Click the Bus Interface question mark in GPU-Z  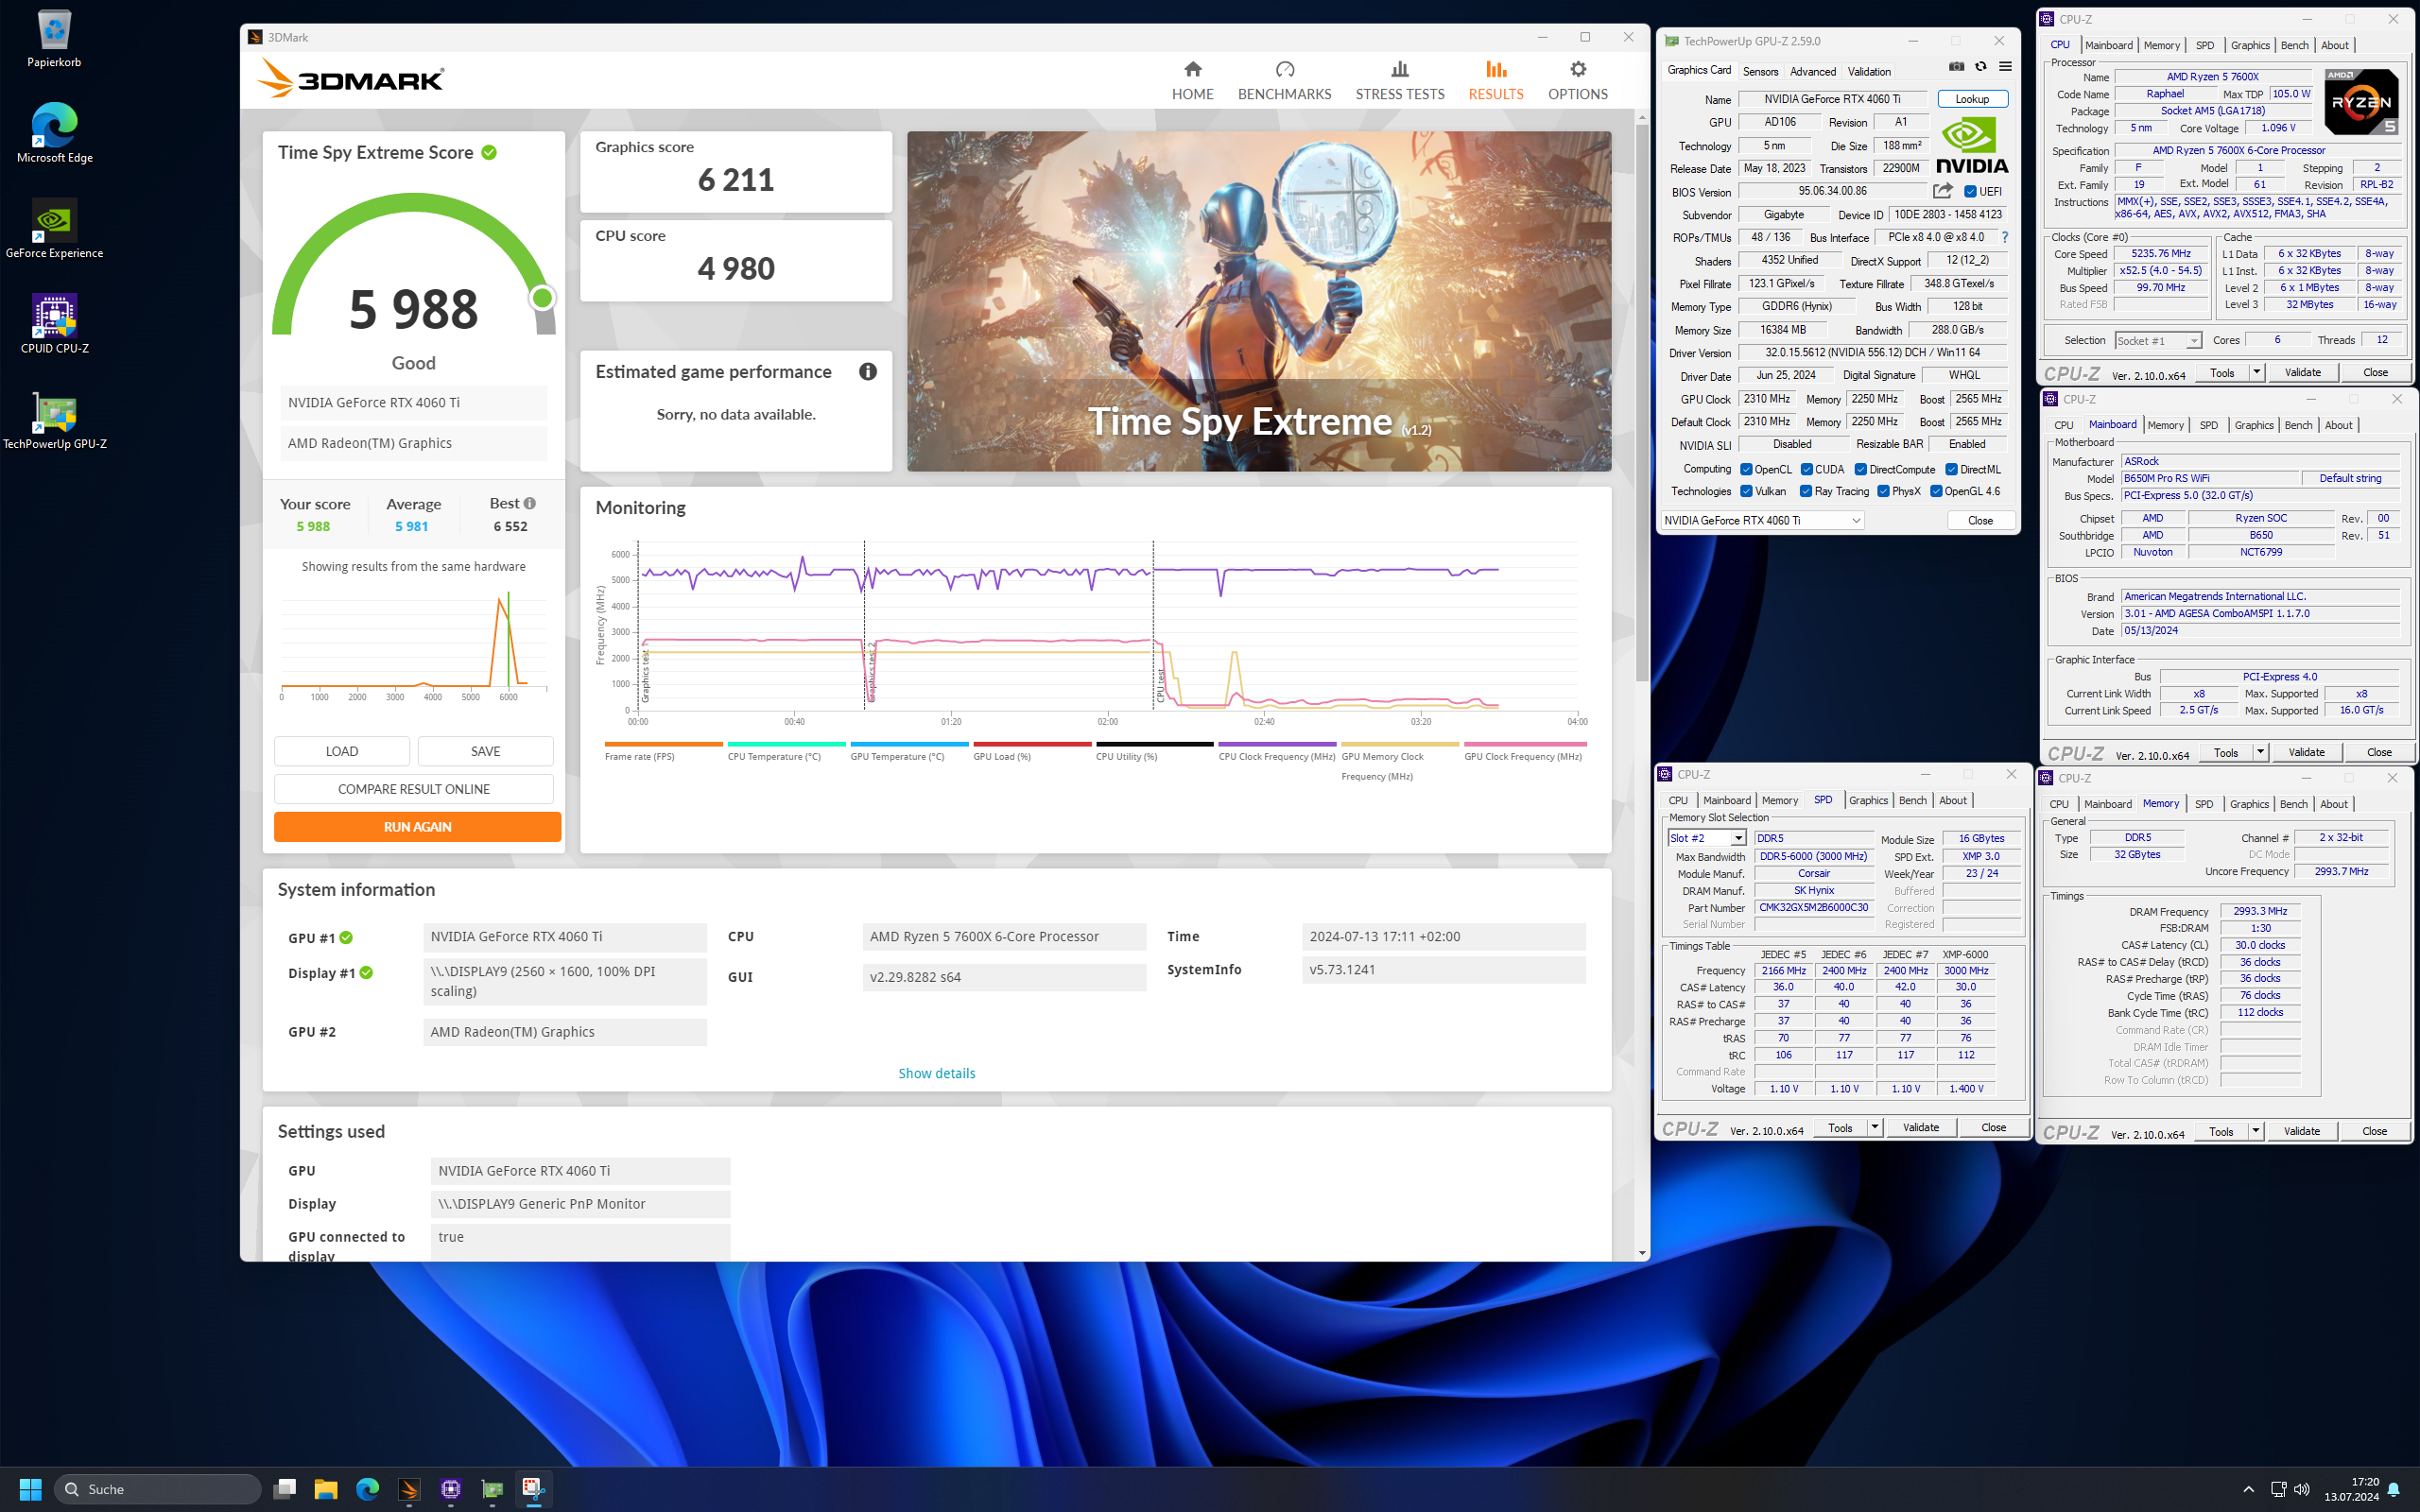(2004, 237)
